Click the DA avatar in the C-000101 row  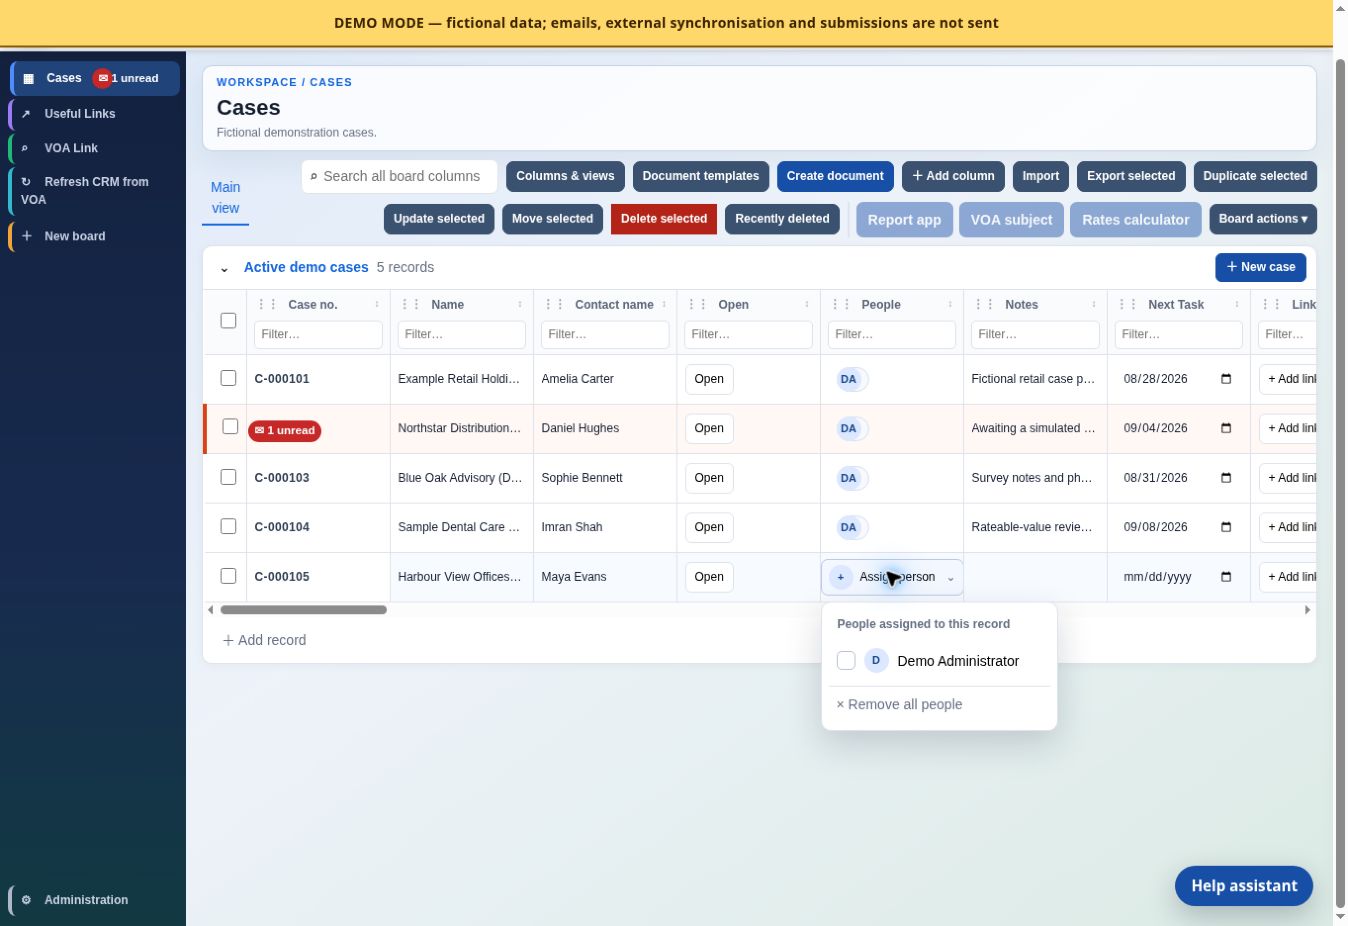(849, 379)
